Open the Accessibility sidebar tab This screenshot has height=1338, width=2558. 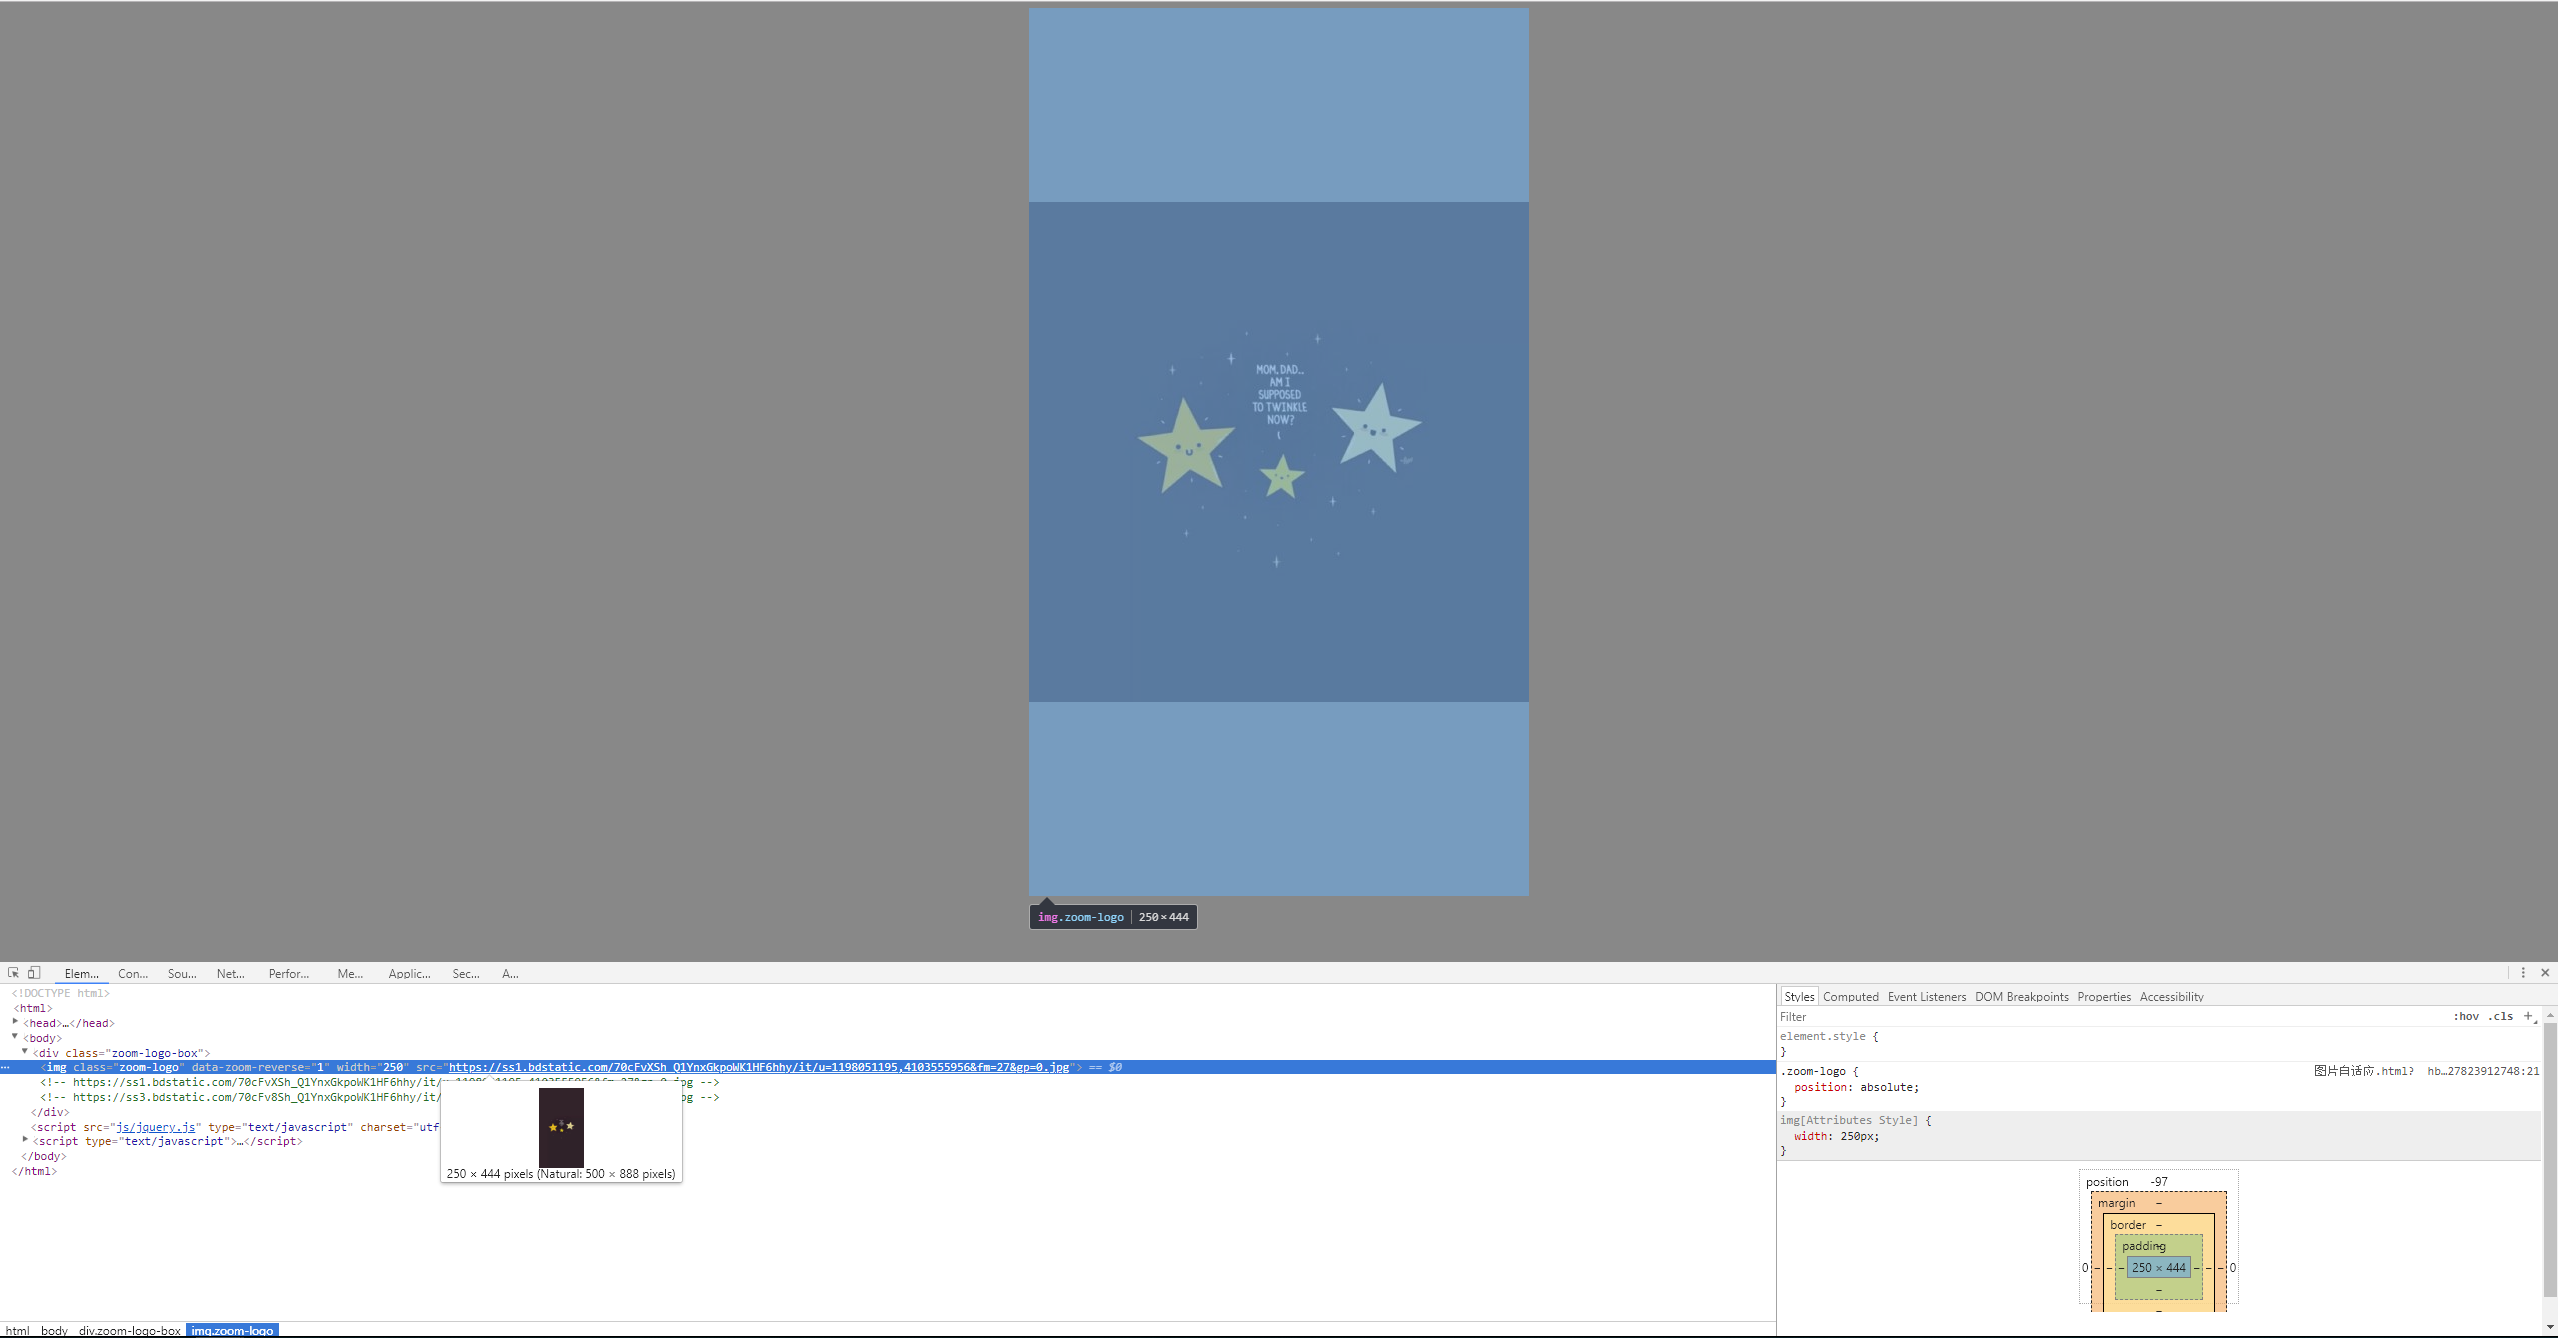(x=2171, y=996)
